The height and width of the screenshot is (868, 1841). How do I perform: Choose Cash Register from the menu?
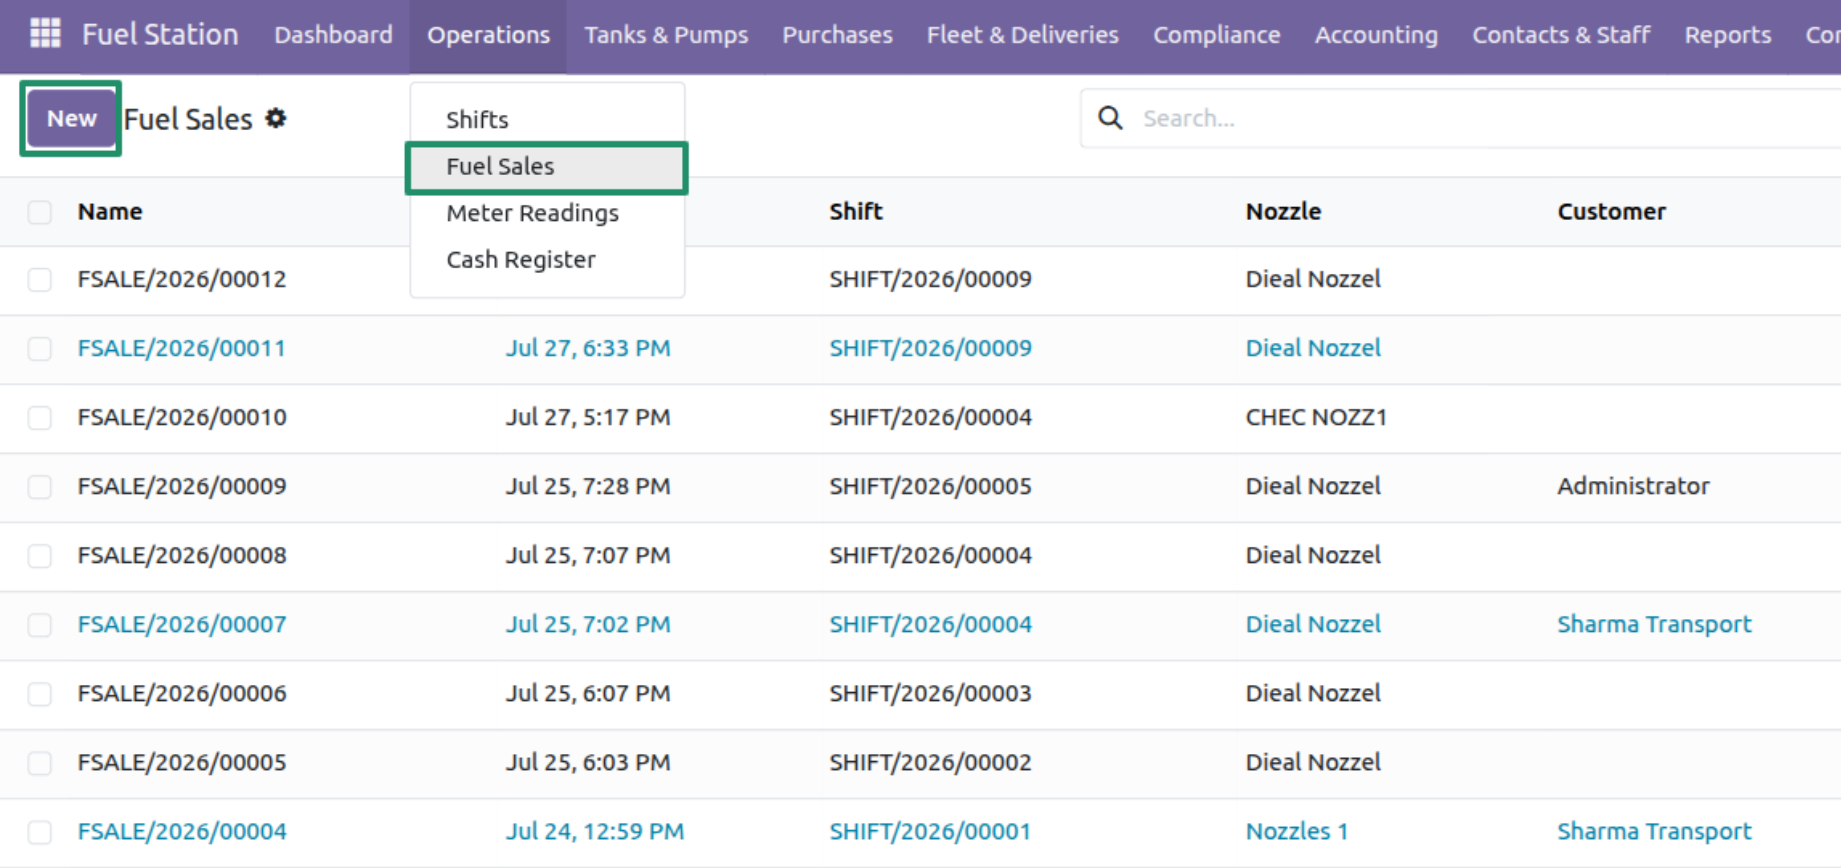pyautogui.click(x=547, y=260)
